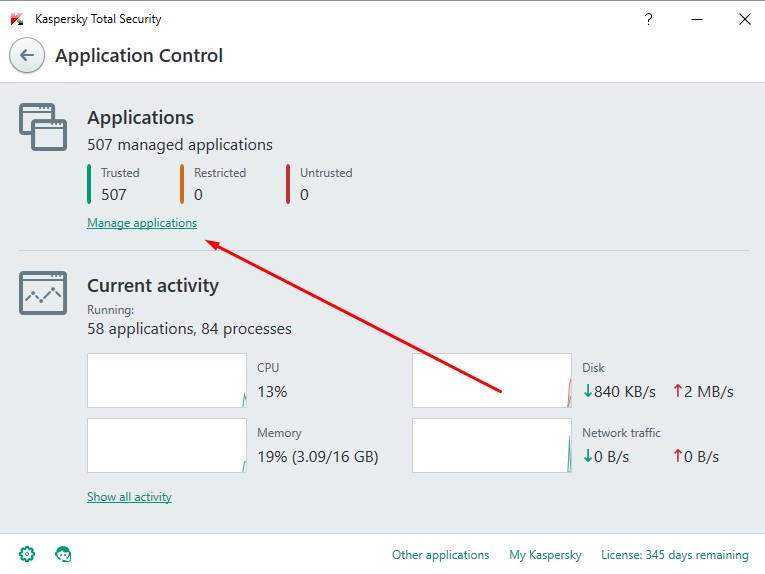The width and height of the screenshot is (765, 574).
Task: Click the Network traffic graph
Action: point(492,445)
